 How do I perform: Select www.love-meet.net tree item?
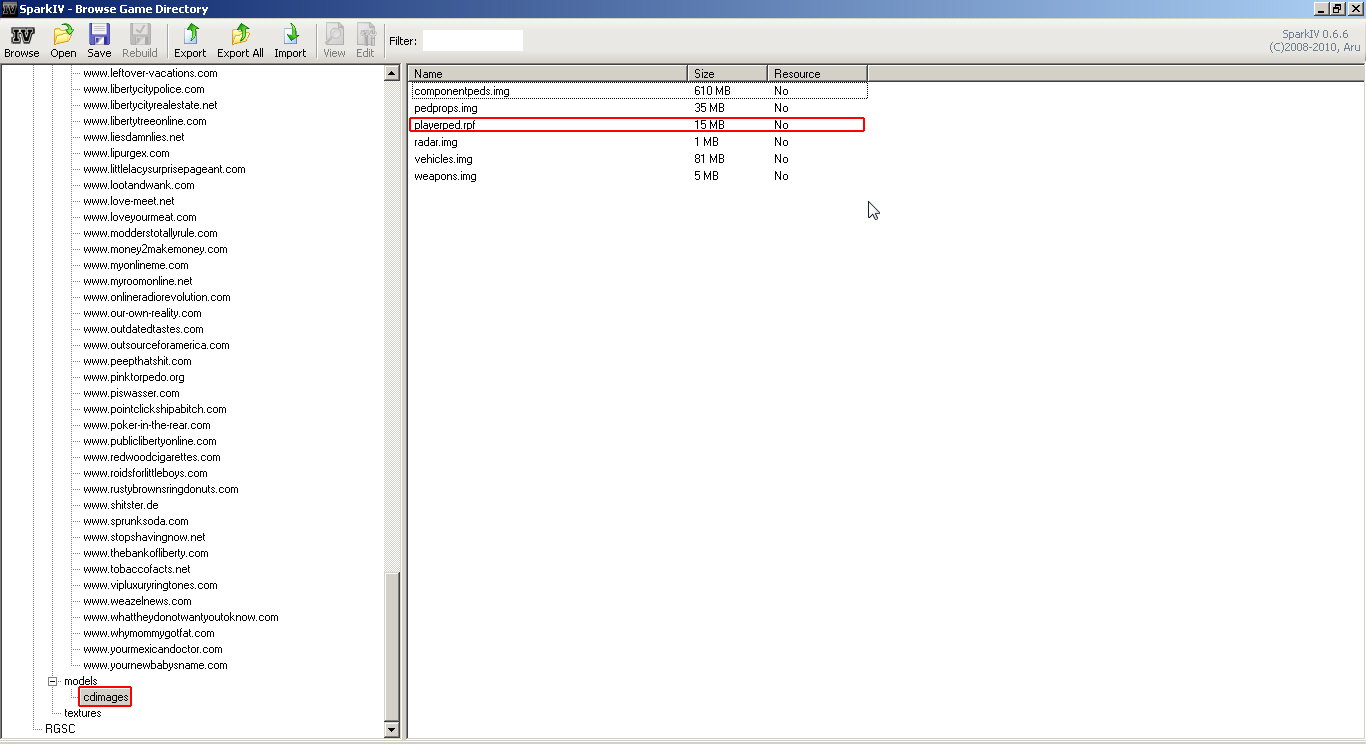[129, 201]
